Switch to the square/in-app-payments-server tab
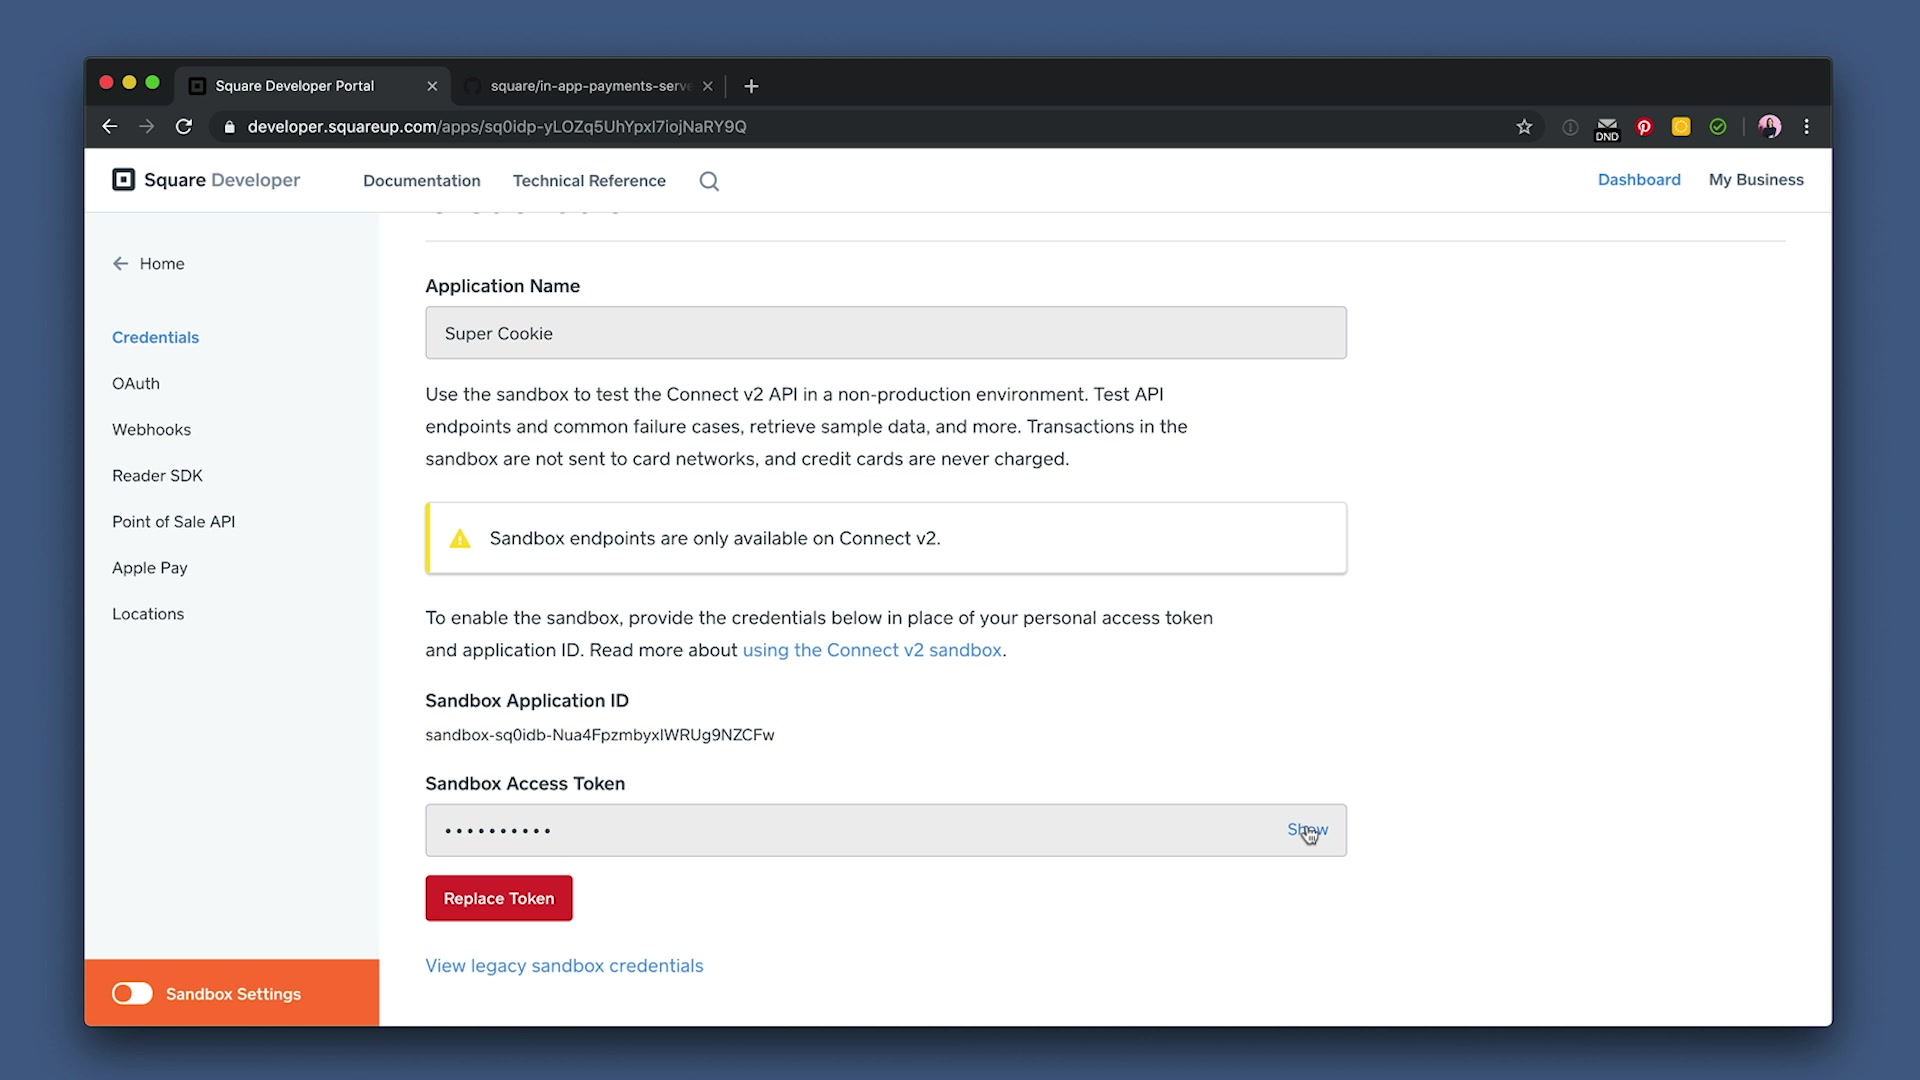 point(590,86)
